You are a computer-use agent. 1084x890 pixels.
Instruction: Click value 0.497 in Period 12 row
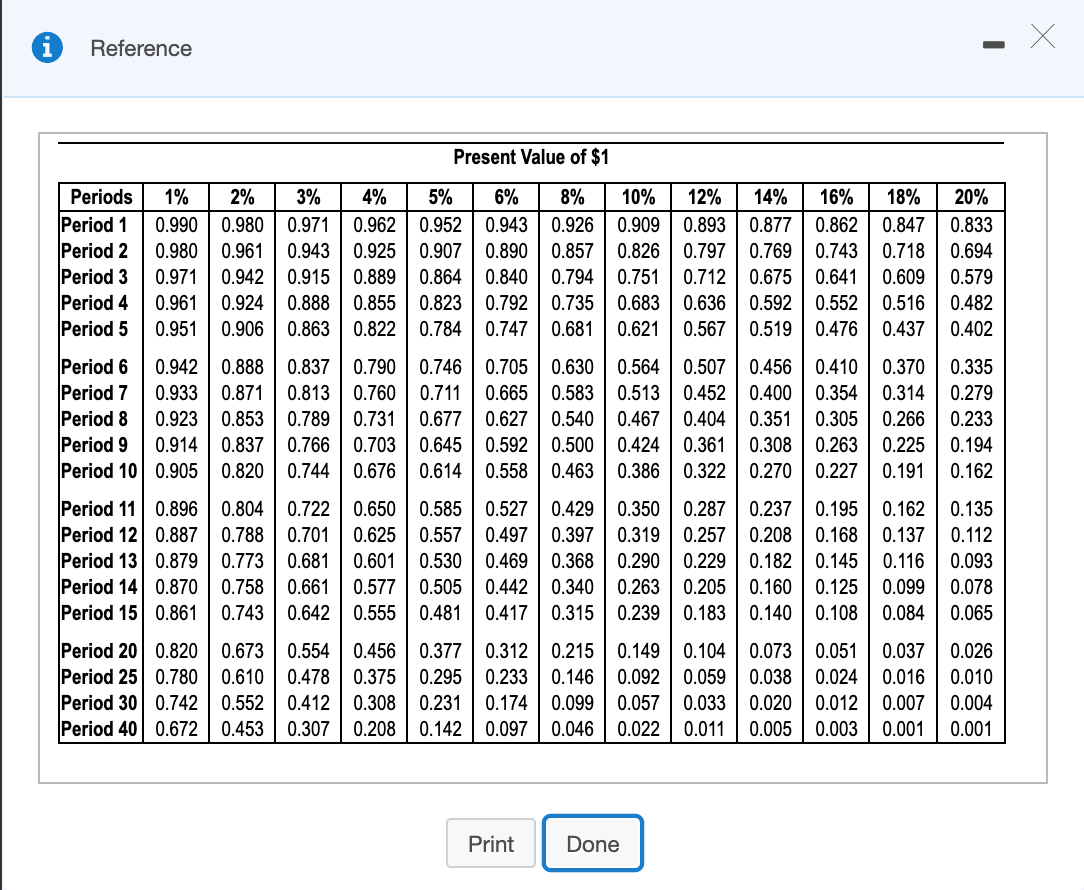click(x=506, y=535)
